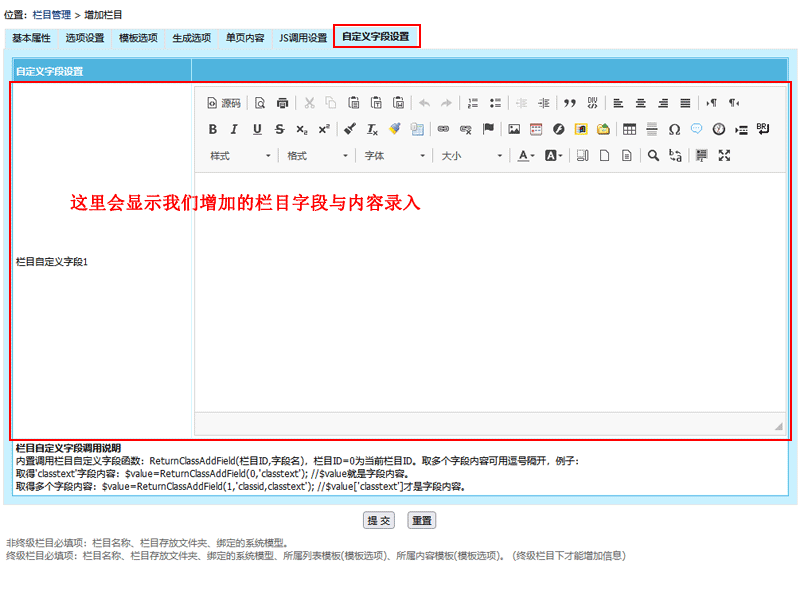The image size is (800, 599).
Task: Click the 栏目管理 breadcrumb link
Action: (52, 15)
